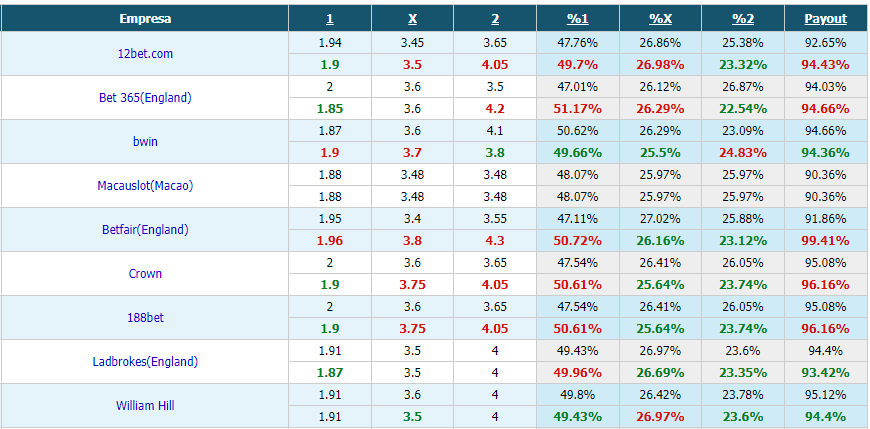Select Bet 365 current away odds 4.2

pyautogui.click(x=495, y=109)
